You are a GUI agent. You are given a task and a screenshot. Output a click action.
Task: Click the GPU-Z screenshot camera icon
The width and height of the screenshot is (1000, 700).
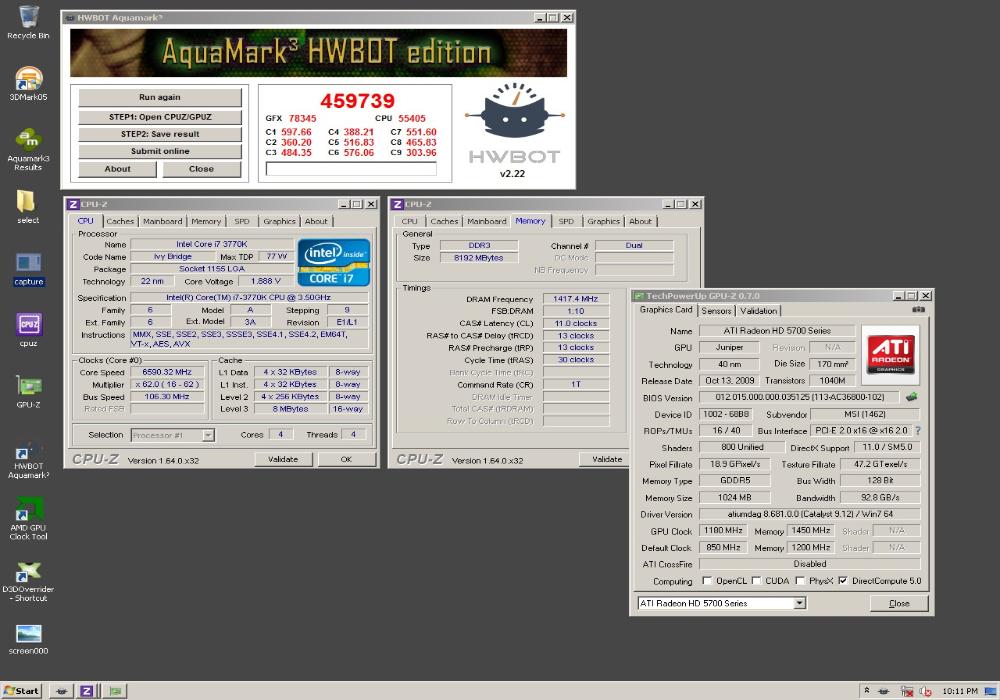tap(918, 309)
